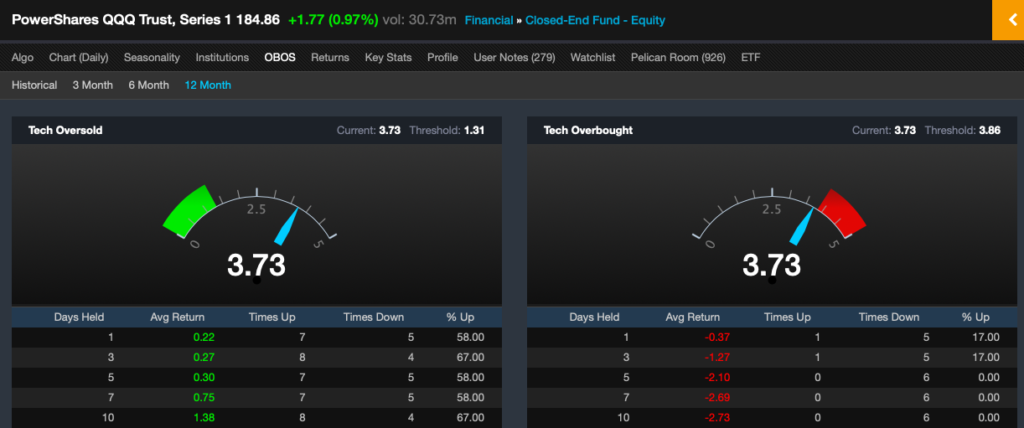Click the Tech Oversold Avg Return column header
Screen dimensions: 1024x428
pyautogui.click(x=178, y=318)
